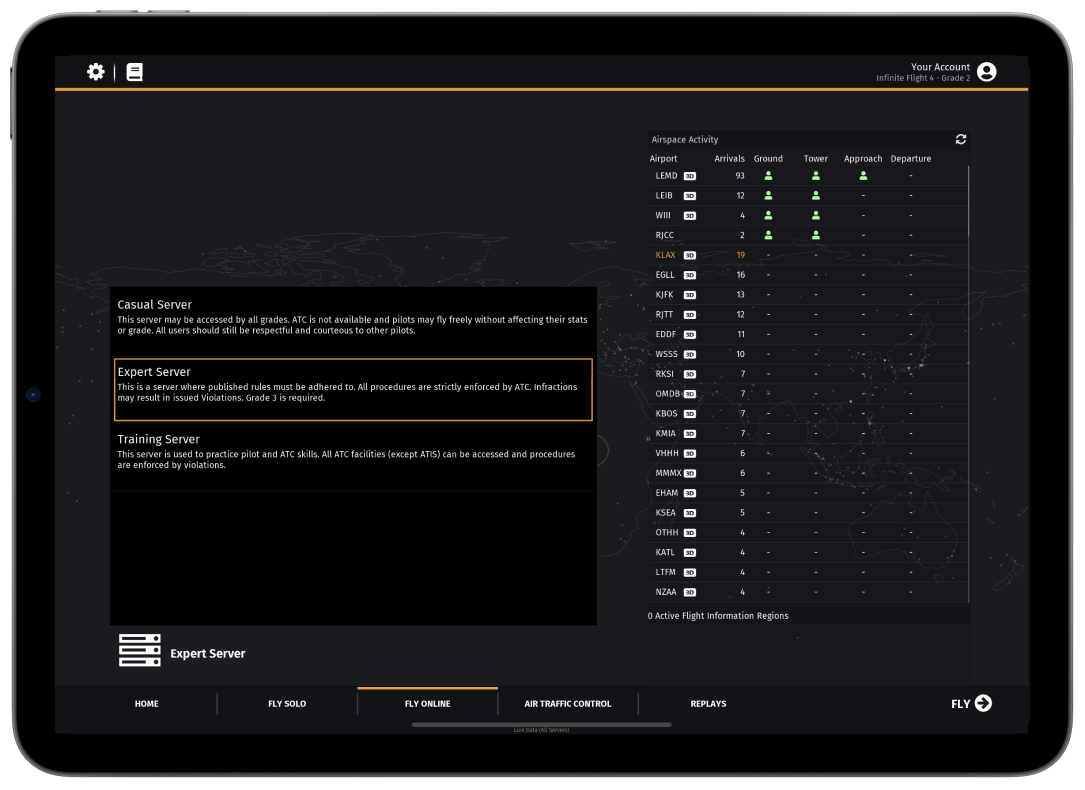Select the Expert Server option
The height and width of the screenshot is (790, 1085).
coord(352,389)
